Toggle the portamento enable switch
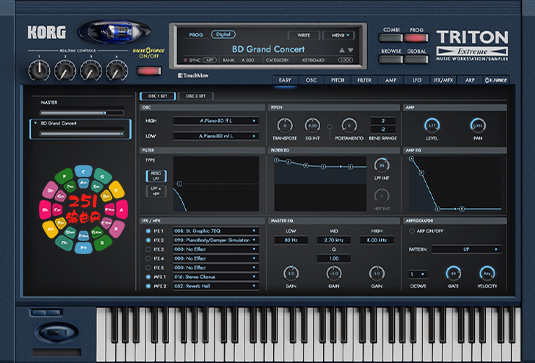Screen dimensions: 535x363 tap(330, 127)
